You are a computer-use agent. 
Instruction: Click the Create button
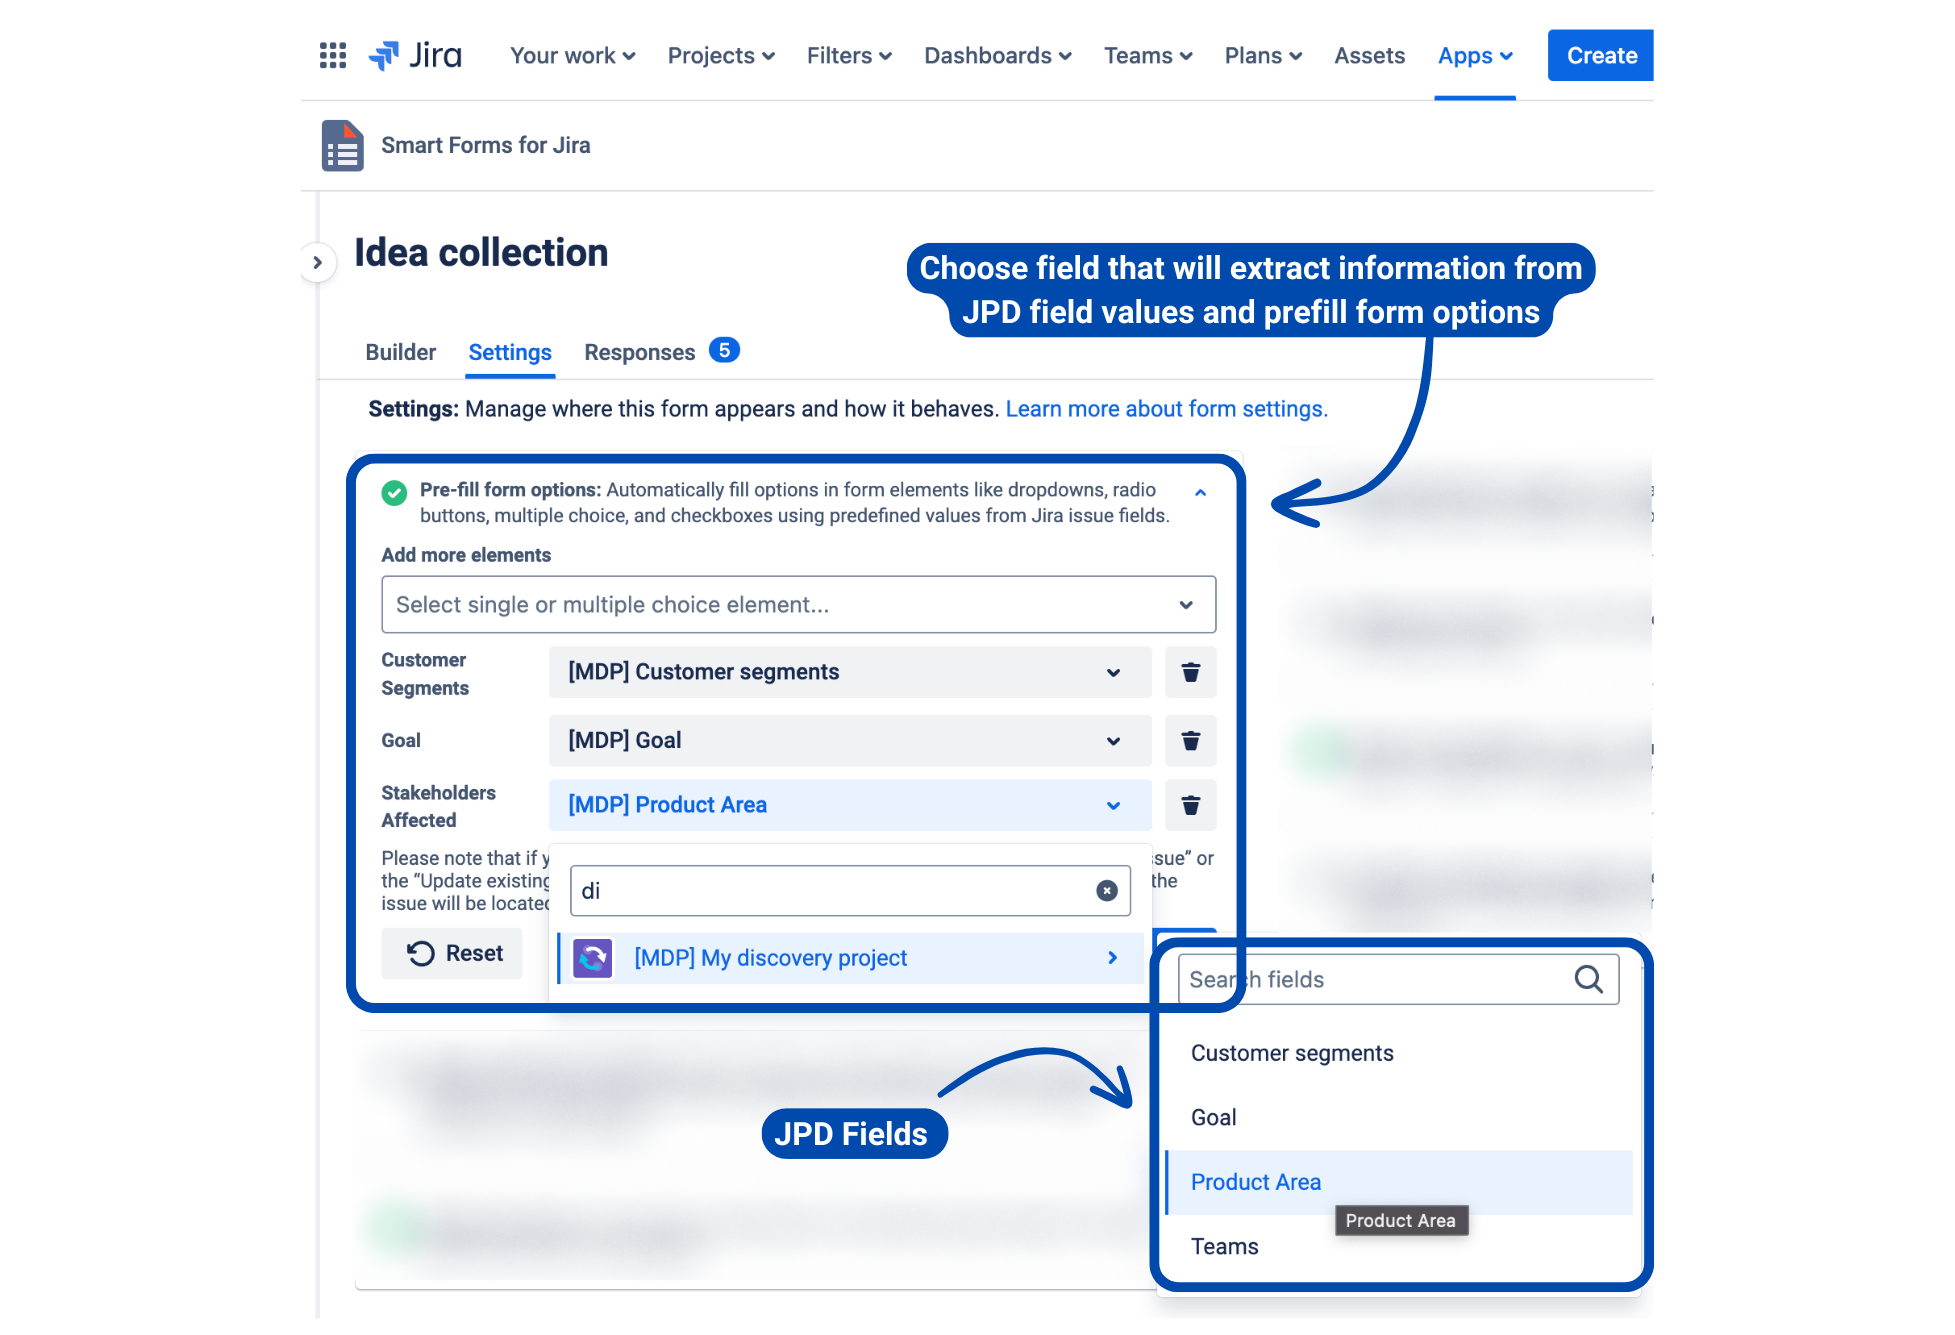(1599, 55)
